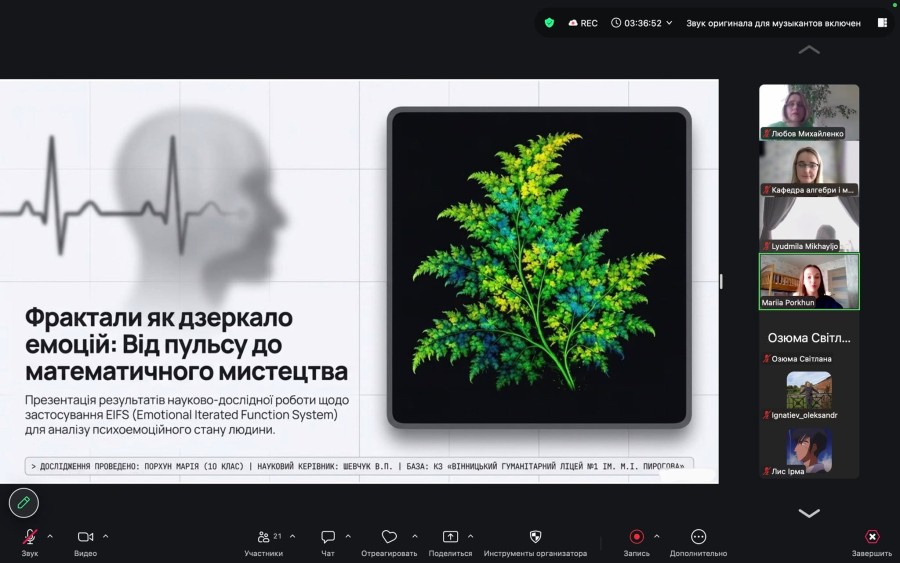Select Lyudmila Mikhayljo video thumbnail
This screenshot has width=900, height=563.
point(809,224)
